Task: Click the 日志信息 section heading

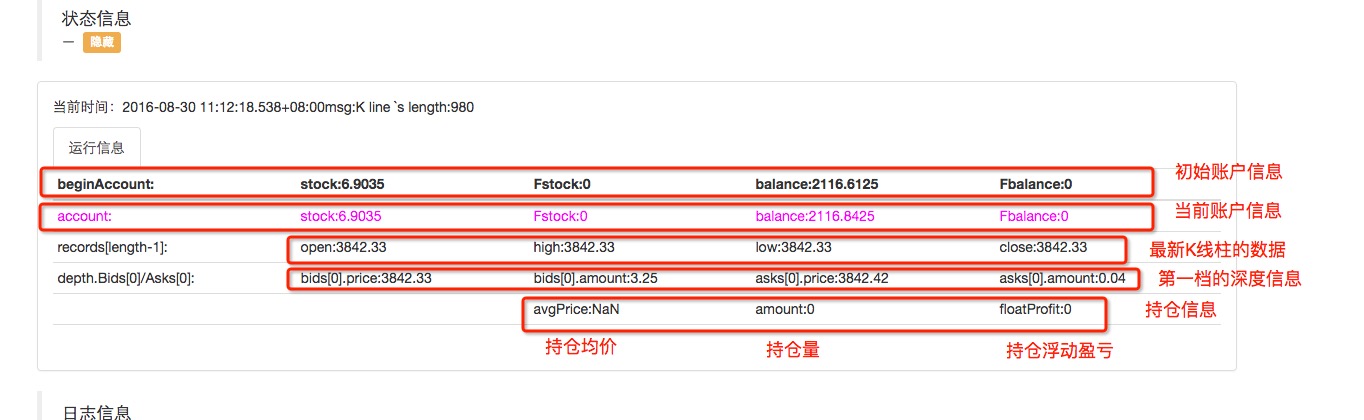Action: click(96, 412)
